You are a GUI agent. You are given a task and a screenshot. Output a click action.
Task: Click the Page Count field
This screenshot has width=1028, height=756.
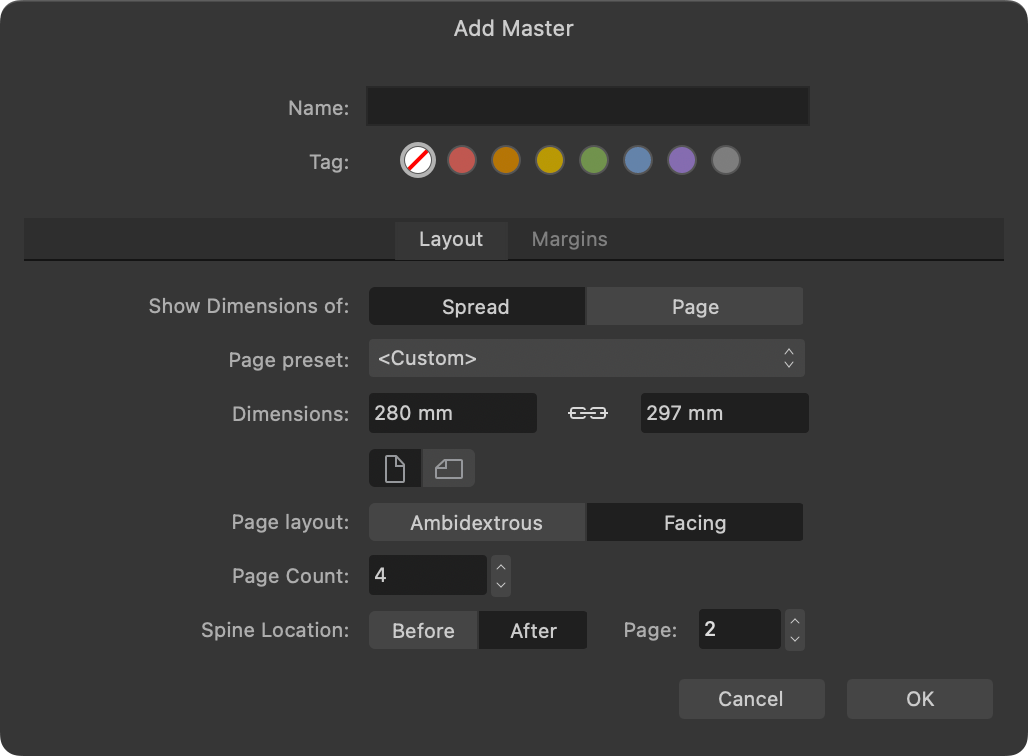427,575
